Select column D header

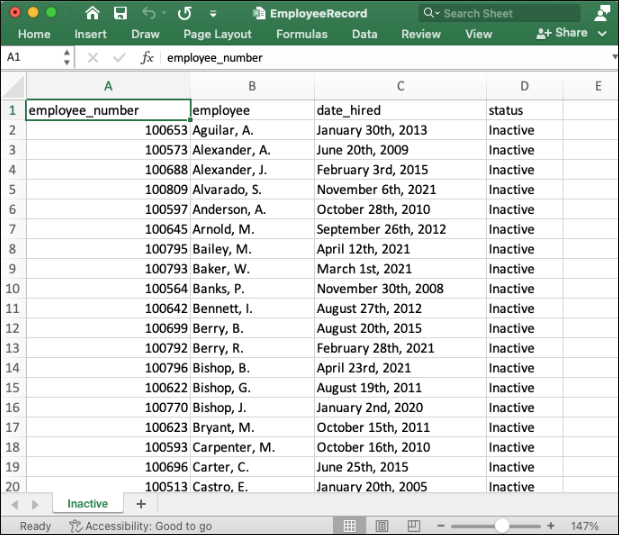tap(524, 86)
